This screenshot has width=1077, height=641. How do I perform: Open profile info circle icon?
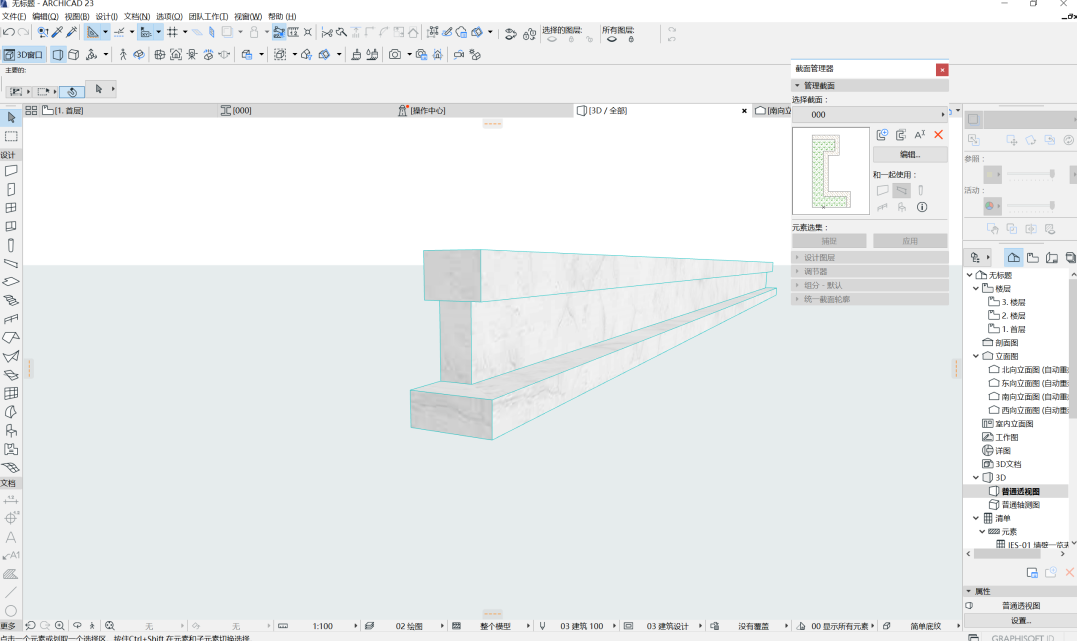tap(922, 207)
